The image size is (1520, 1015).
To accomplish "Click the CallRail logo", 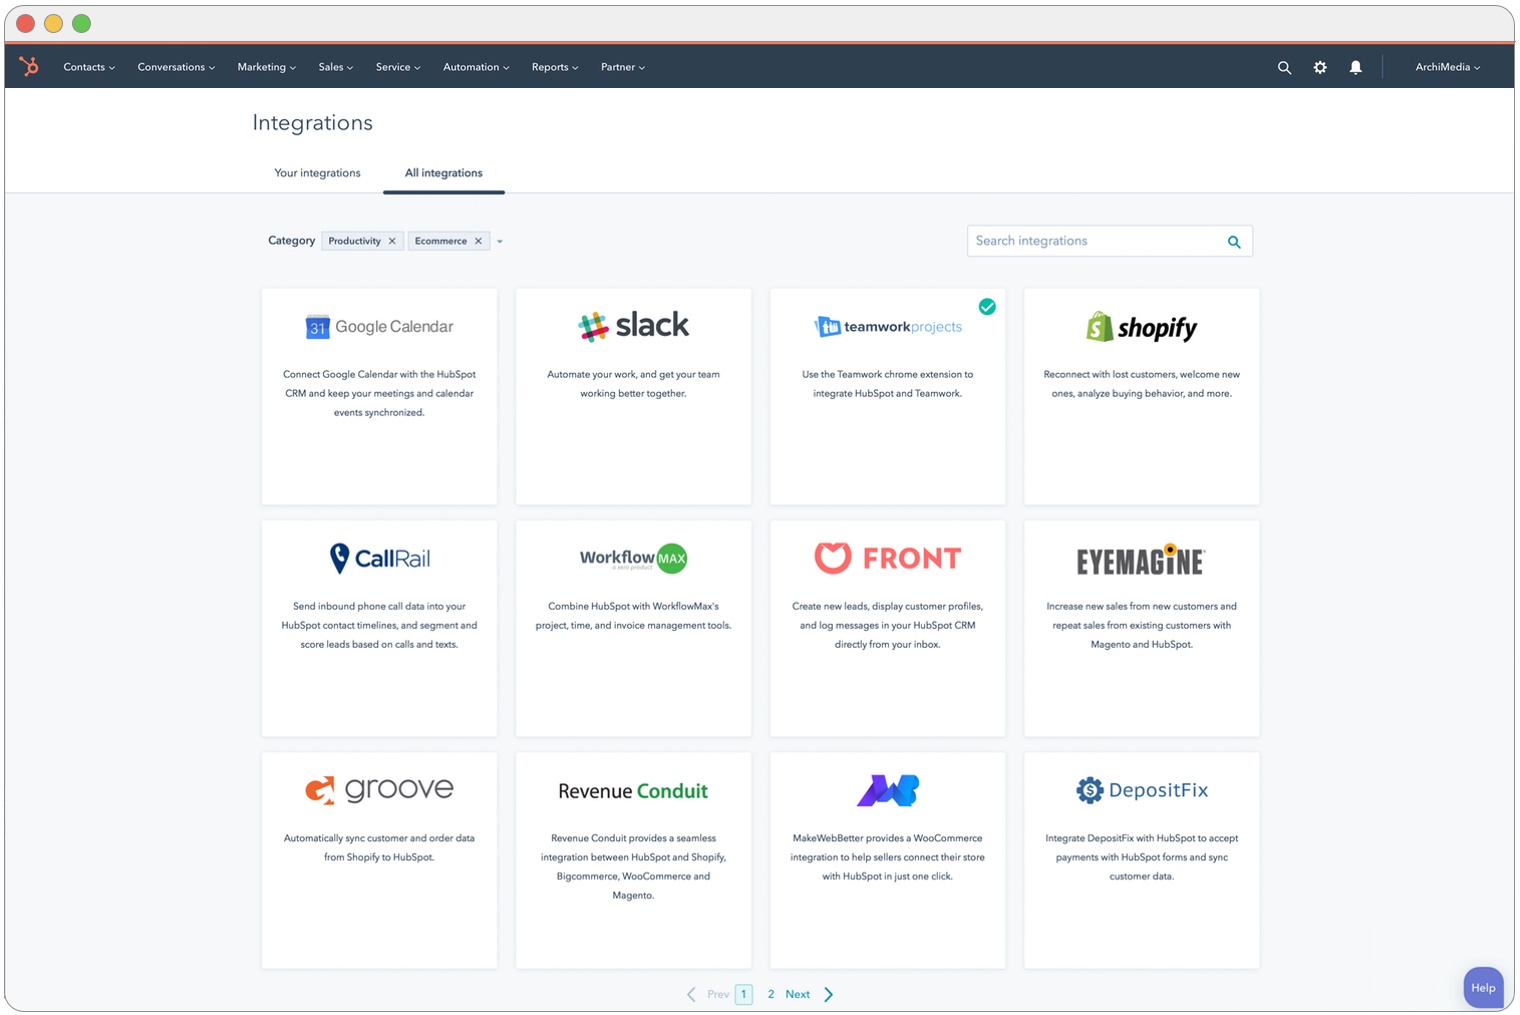I will point(380,558).
